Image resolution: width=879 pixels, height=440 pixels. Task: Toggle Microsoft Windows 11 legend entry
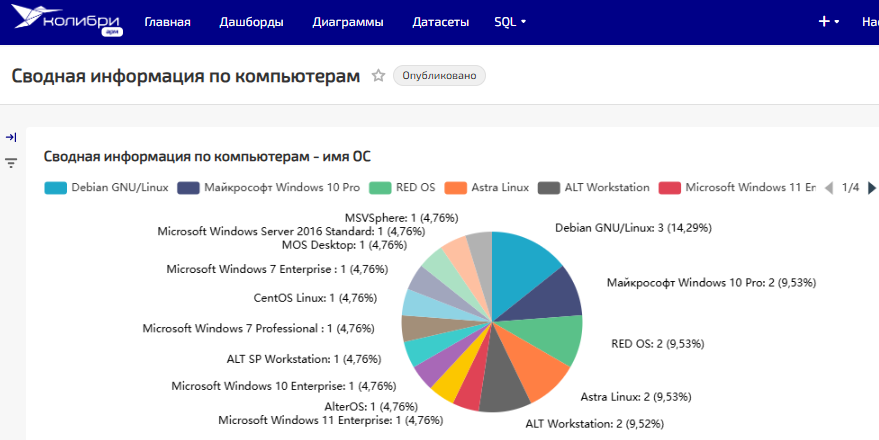click(737, 188)
